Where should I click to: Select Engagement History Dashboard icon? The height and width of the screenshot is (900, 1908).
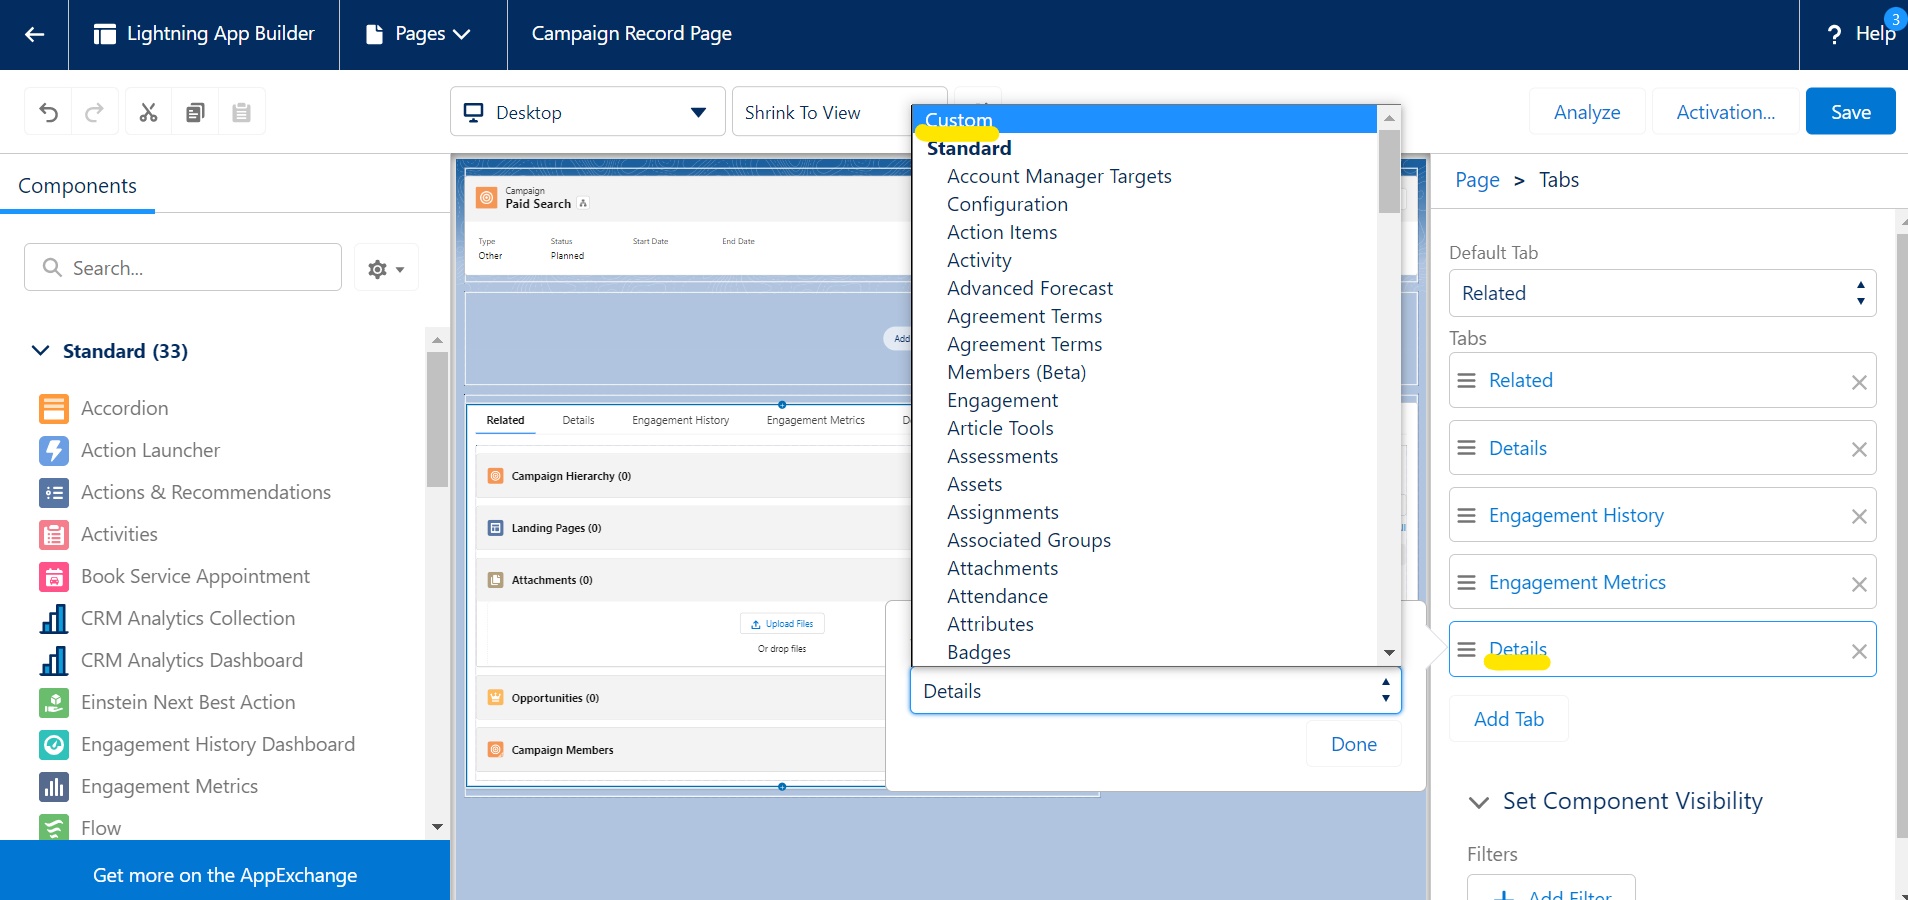point(54,744)
